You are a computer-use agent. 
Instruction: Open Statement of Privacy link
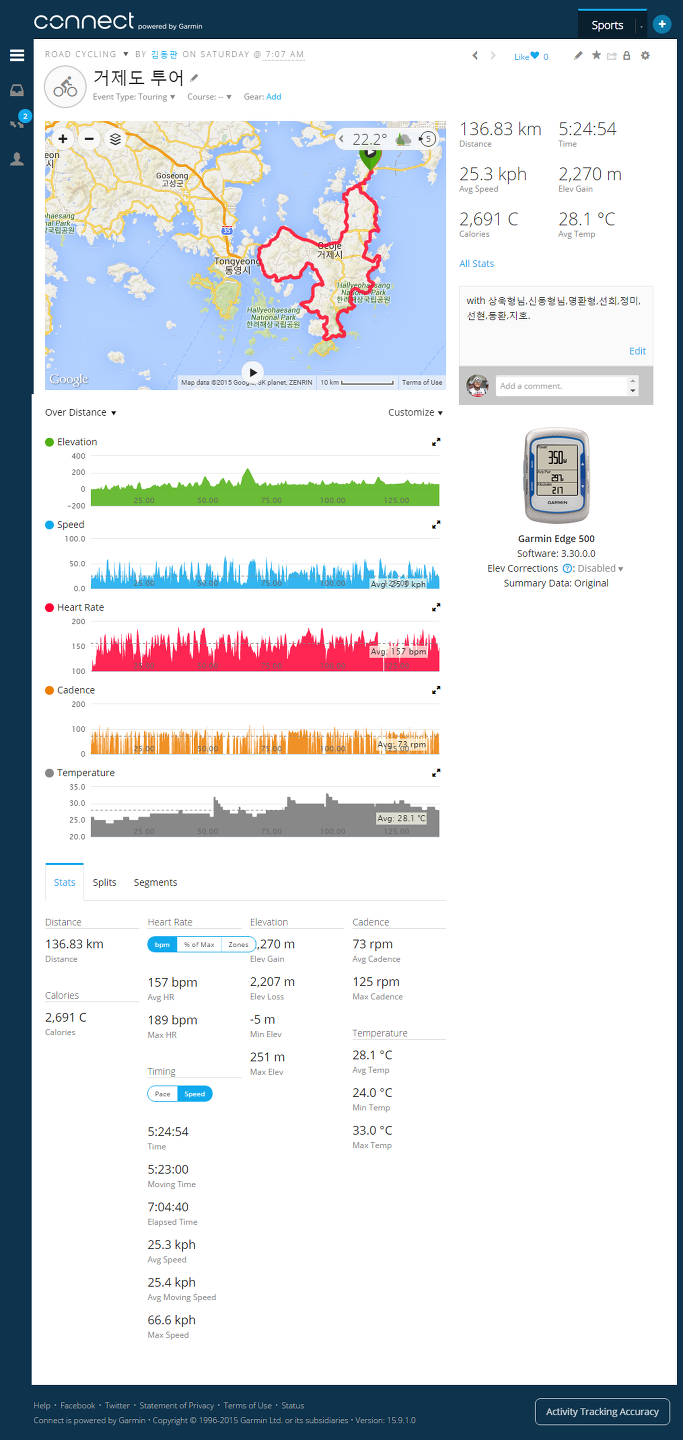177,1405
